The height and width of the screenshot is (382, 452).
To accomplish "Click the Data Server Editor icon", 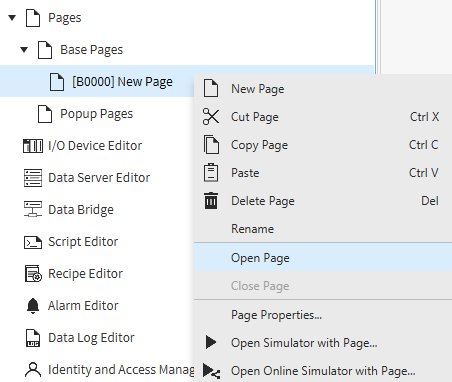I will click(x=33, y=178).
